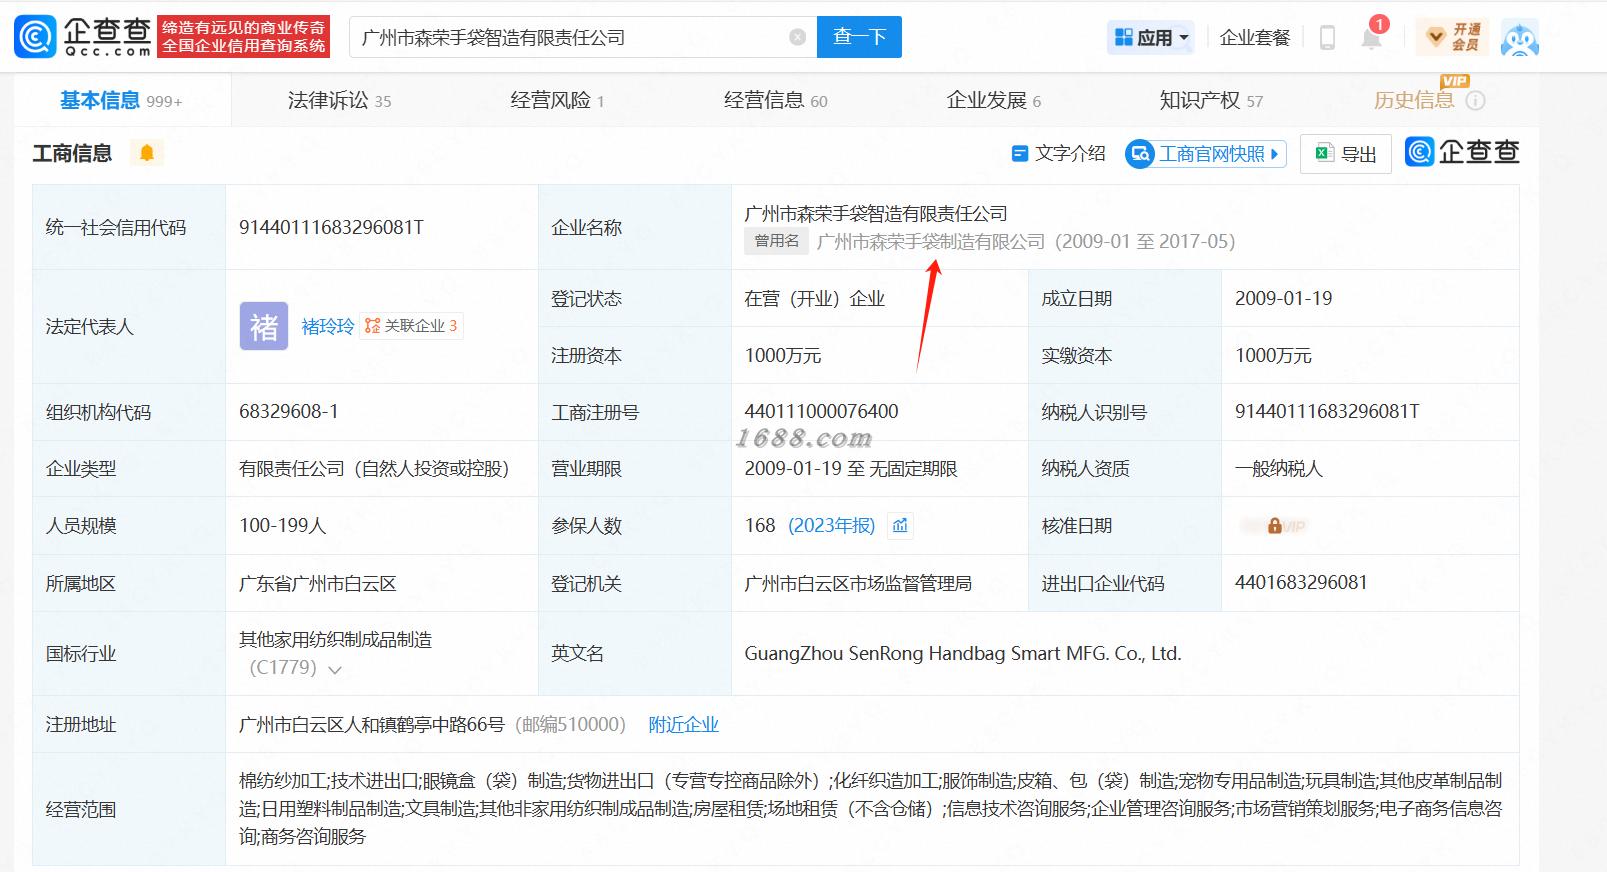
Task: Open the (2023年报) link
Action: coord(832,526)
